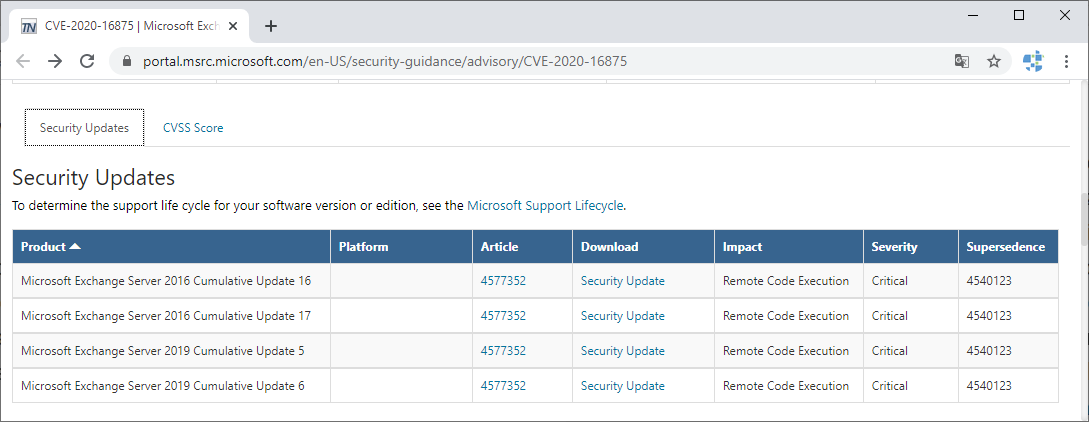Download Security Update for Exchange 2016 CU 17

click(x=622, y=316)
